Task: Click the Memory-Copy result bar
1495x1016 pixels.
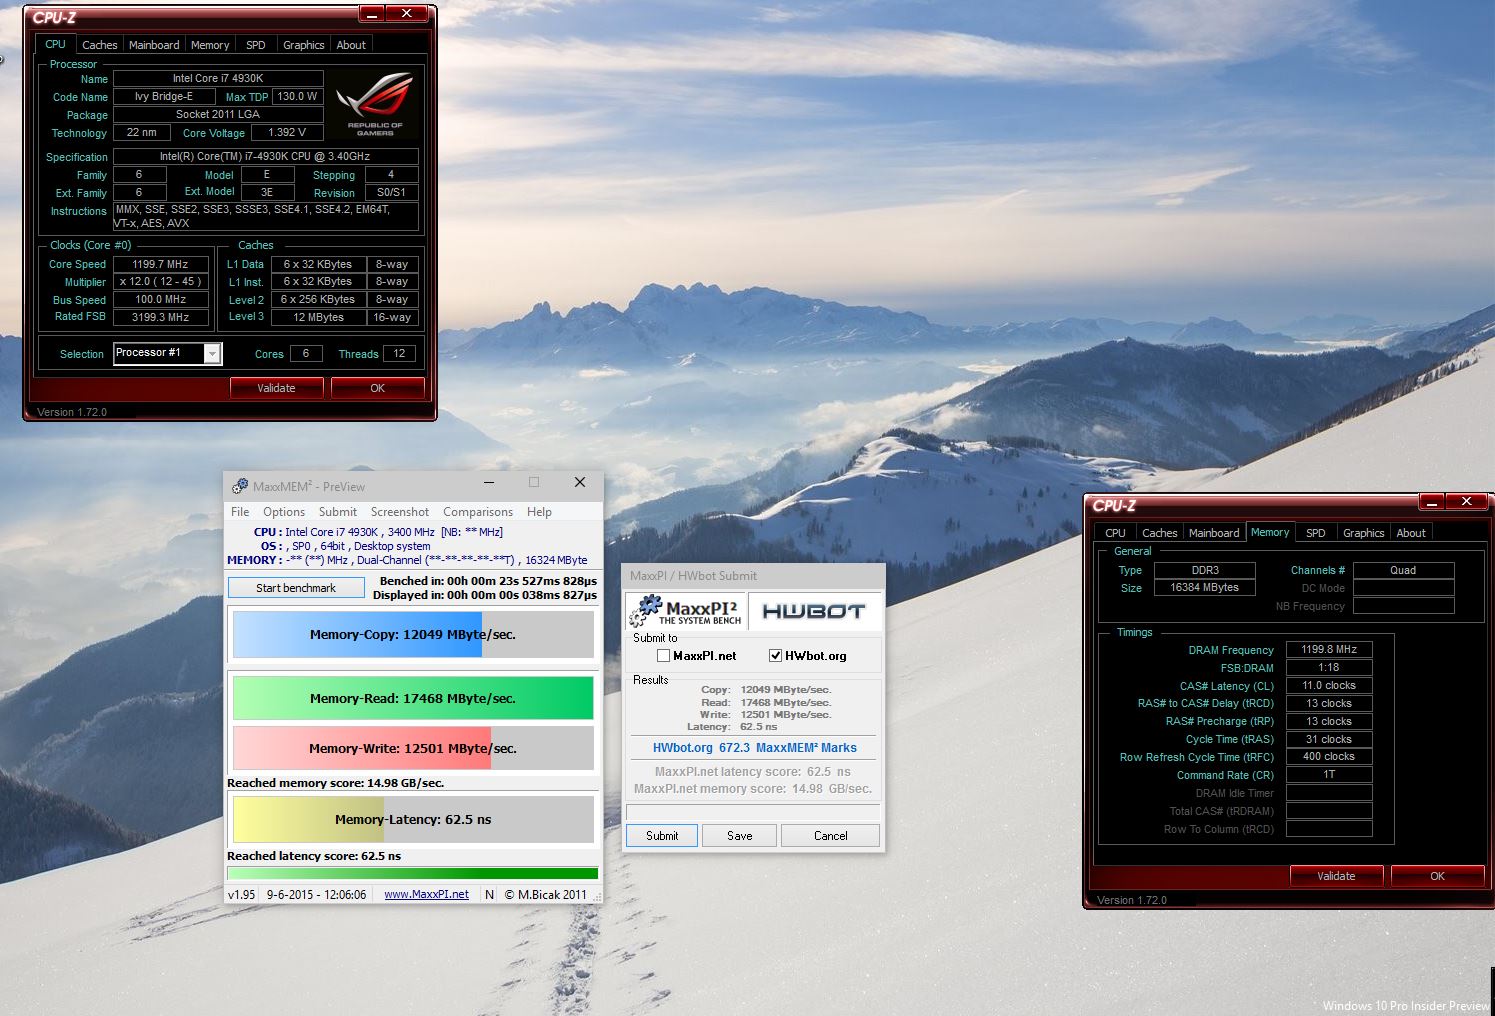Action: (413, 634)
